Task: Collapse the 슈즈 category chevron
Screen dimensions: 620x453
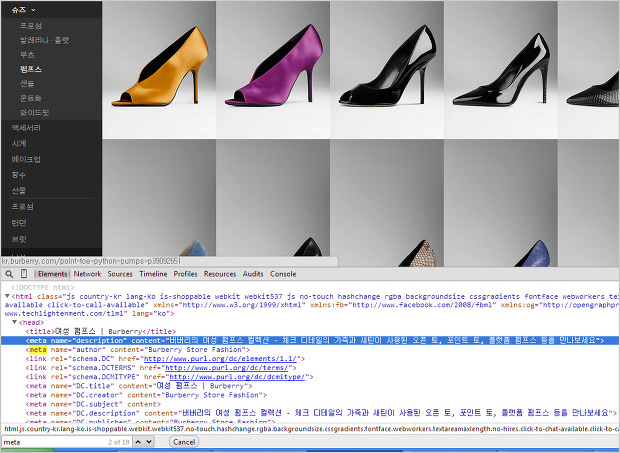Action: [x=35, y=8]
